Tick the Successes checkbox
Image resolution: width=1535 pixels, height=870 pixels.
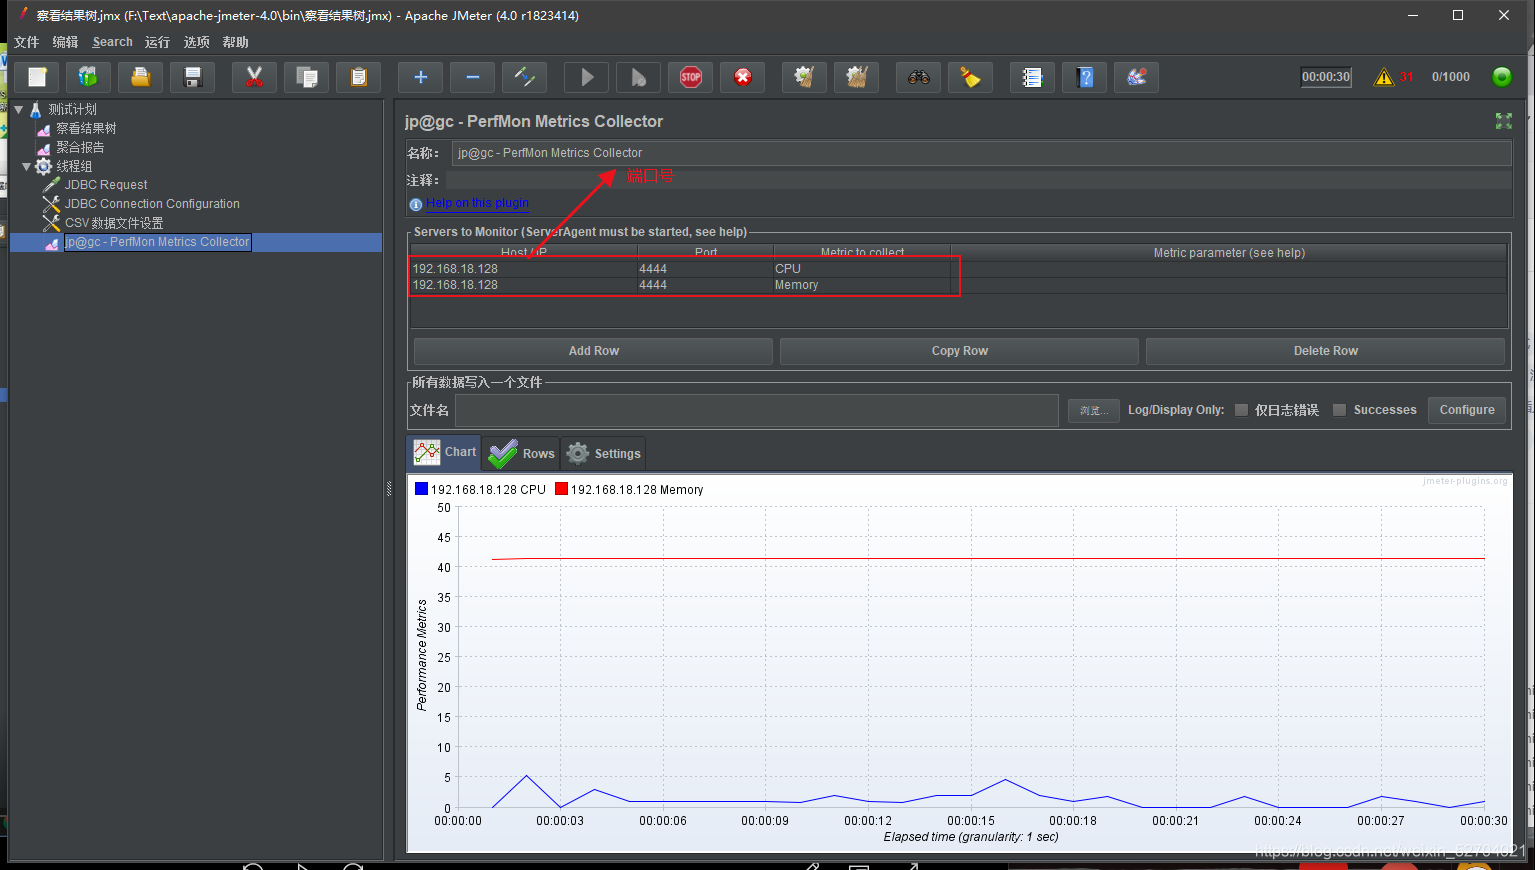coord(1340,410)
